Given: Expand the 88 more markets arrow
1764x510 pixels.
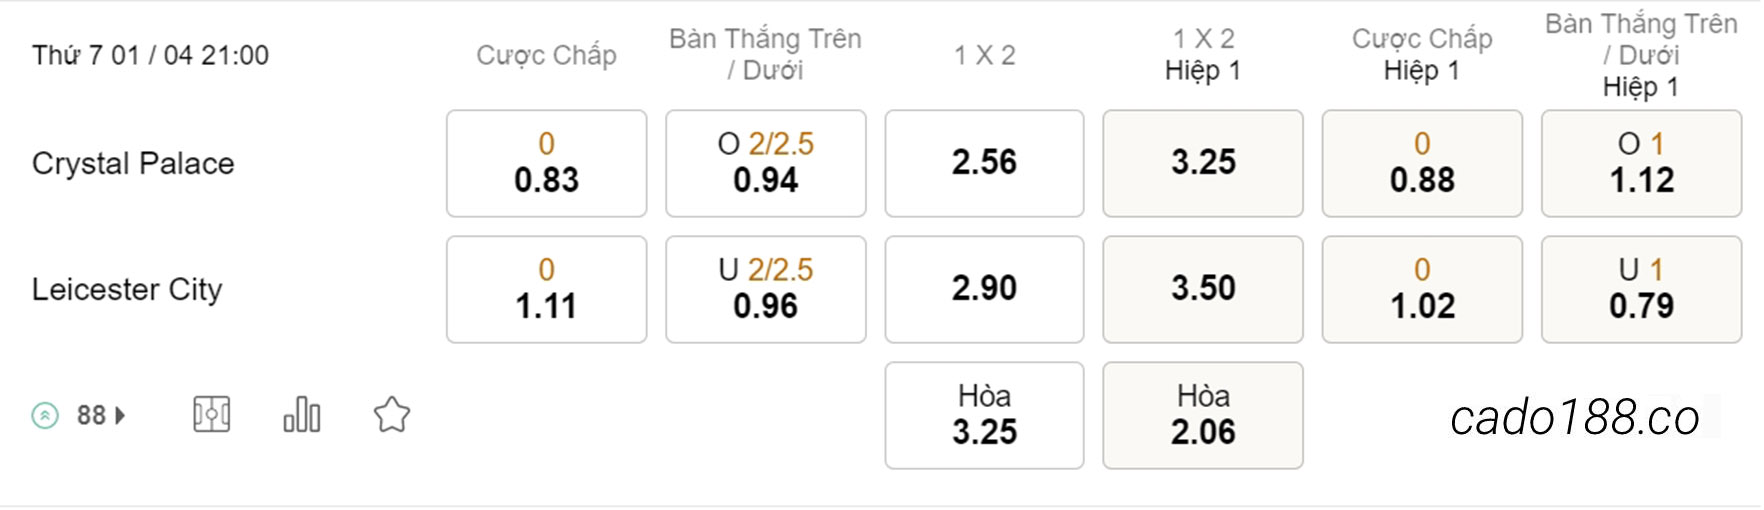Looking at the screenshot, I should 120,415.
